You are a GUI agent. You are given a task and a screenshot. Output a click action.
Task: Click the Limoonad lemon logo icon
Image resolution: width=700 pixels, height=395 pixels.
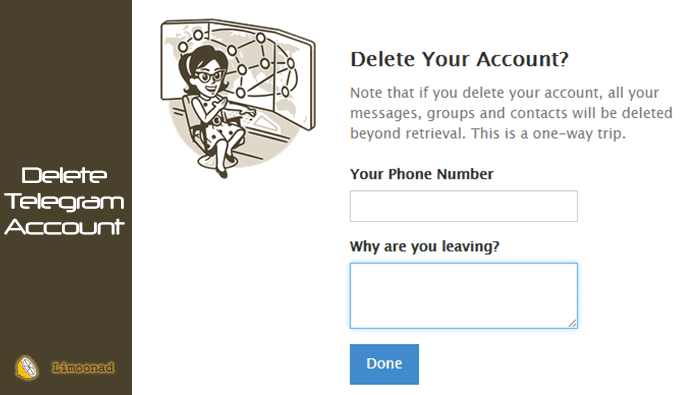pos(27,368)
